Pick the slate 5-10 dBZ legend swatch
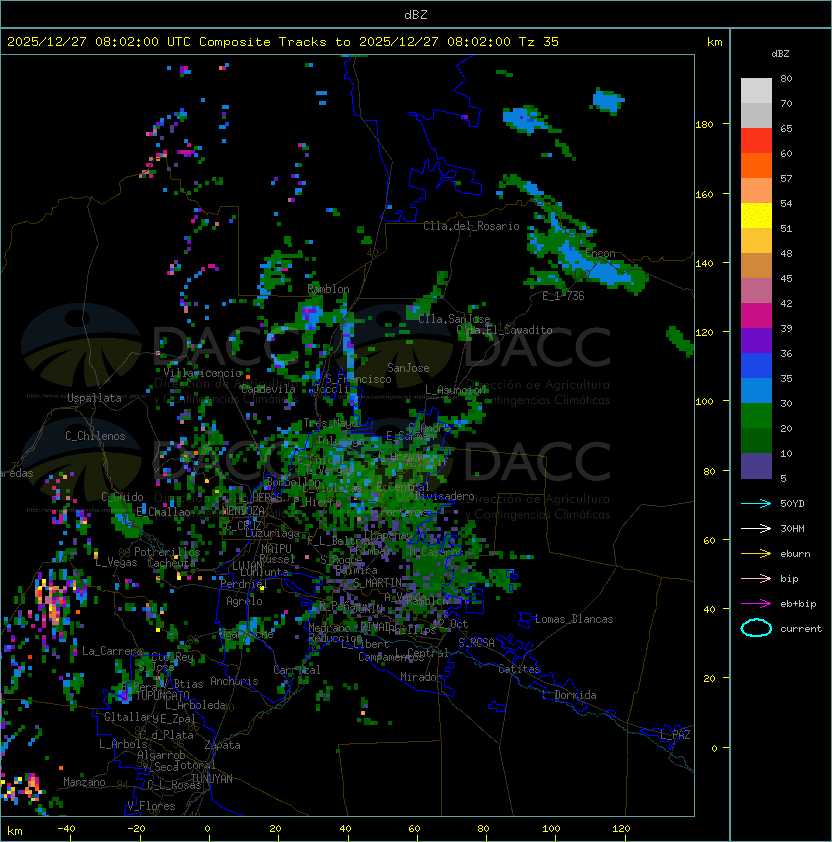The width and height of the screenshot is (832, 842). pos(756,466)
